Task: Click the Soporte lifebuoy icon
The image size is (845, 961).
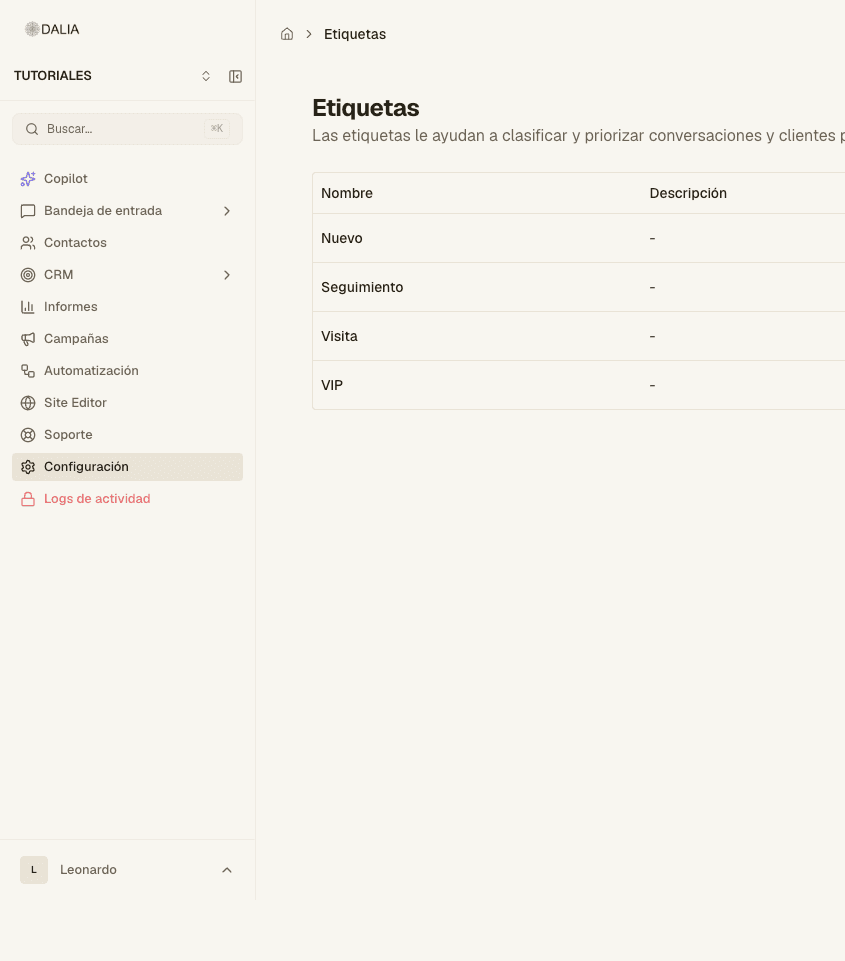Action: [x=28, y=435]
